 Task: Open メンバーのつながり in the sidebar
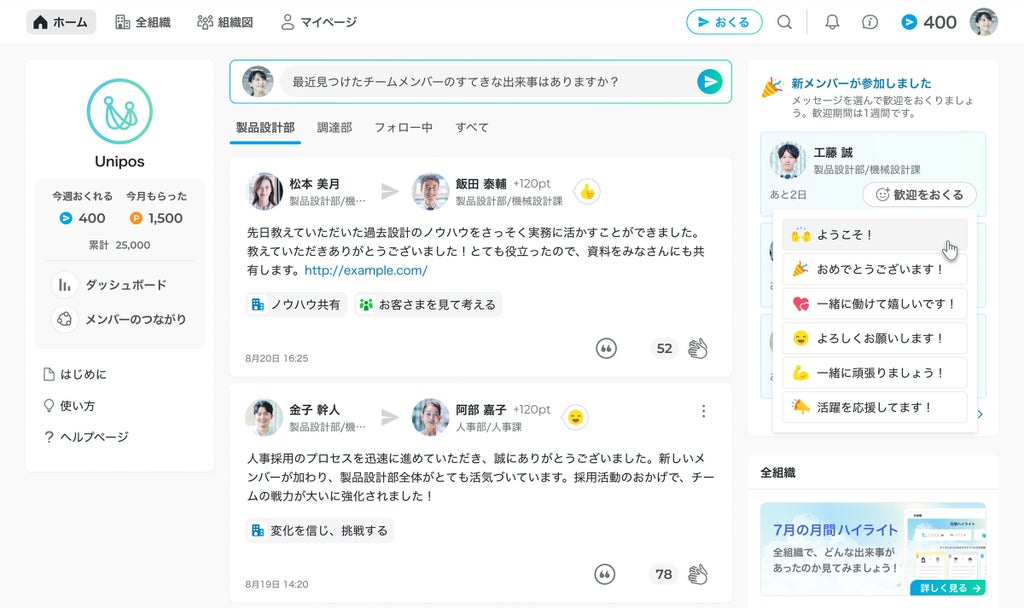[x=119, y=319]
